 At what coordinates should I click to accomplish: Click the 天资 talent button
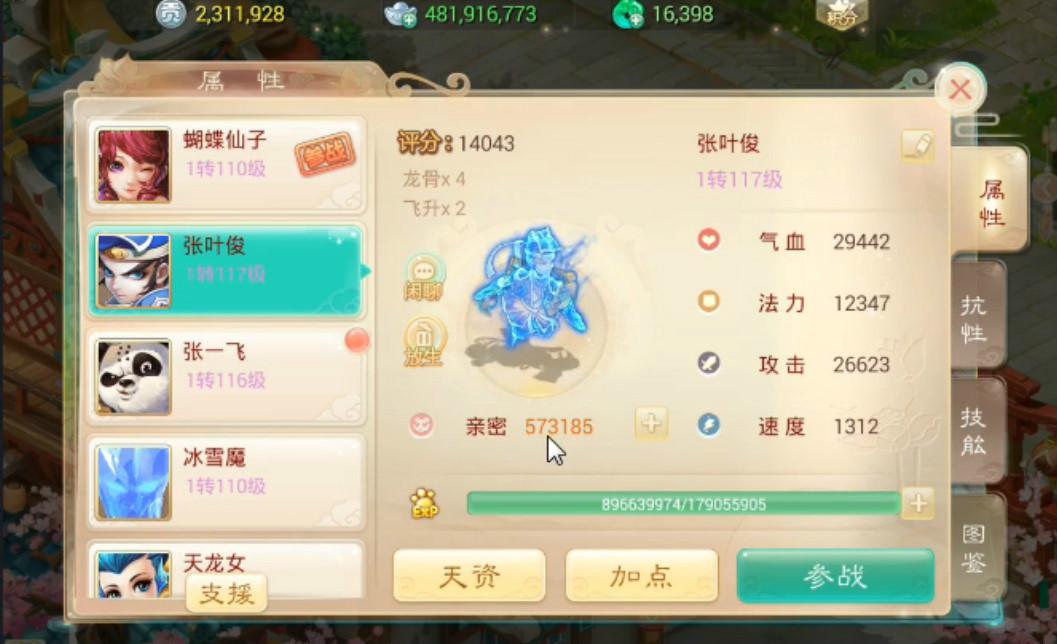pos(469,575)
